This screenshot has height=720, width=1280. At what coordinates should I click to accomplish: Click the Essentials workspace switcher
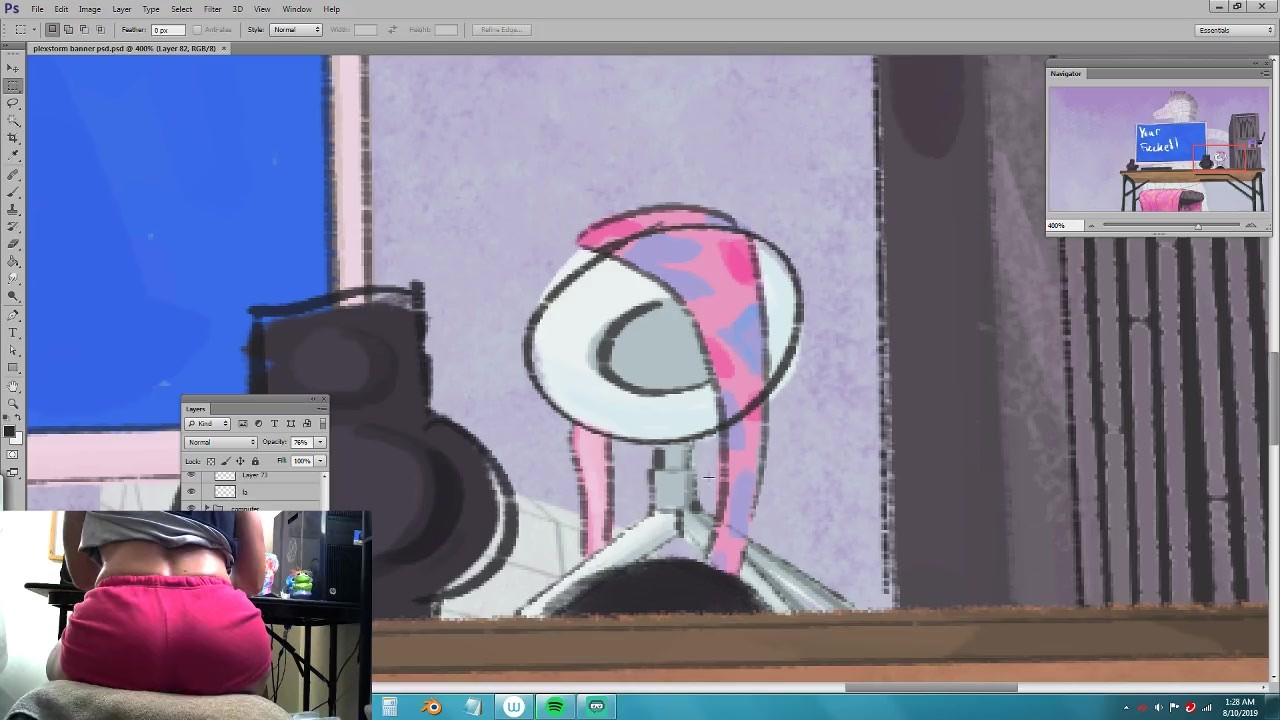(x=1235, y=30)
